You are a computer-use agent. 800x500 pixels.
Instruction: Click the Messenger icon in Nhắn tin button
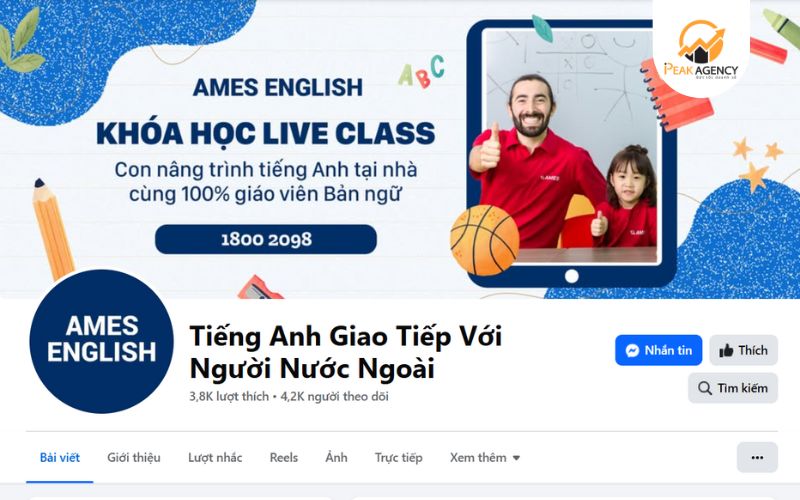point(632,351)
